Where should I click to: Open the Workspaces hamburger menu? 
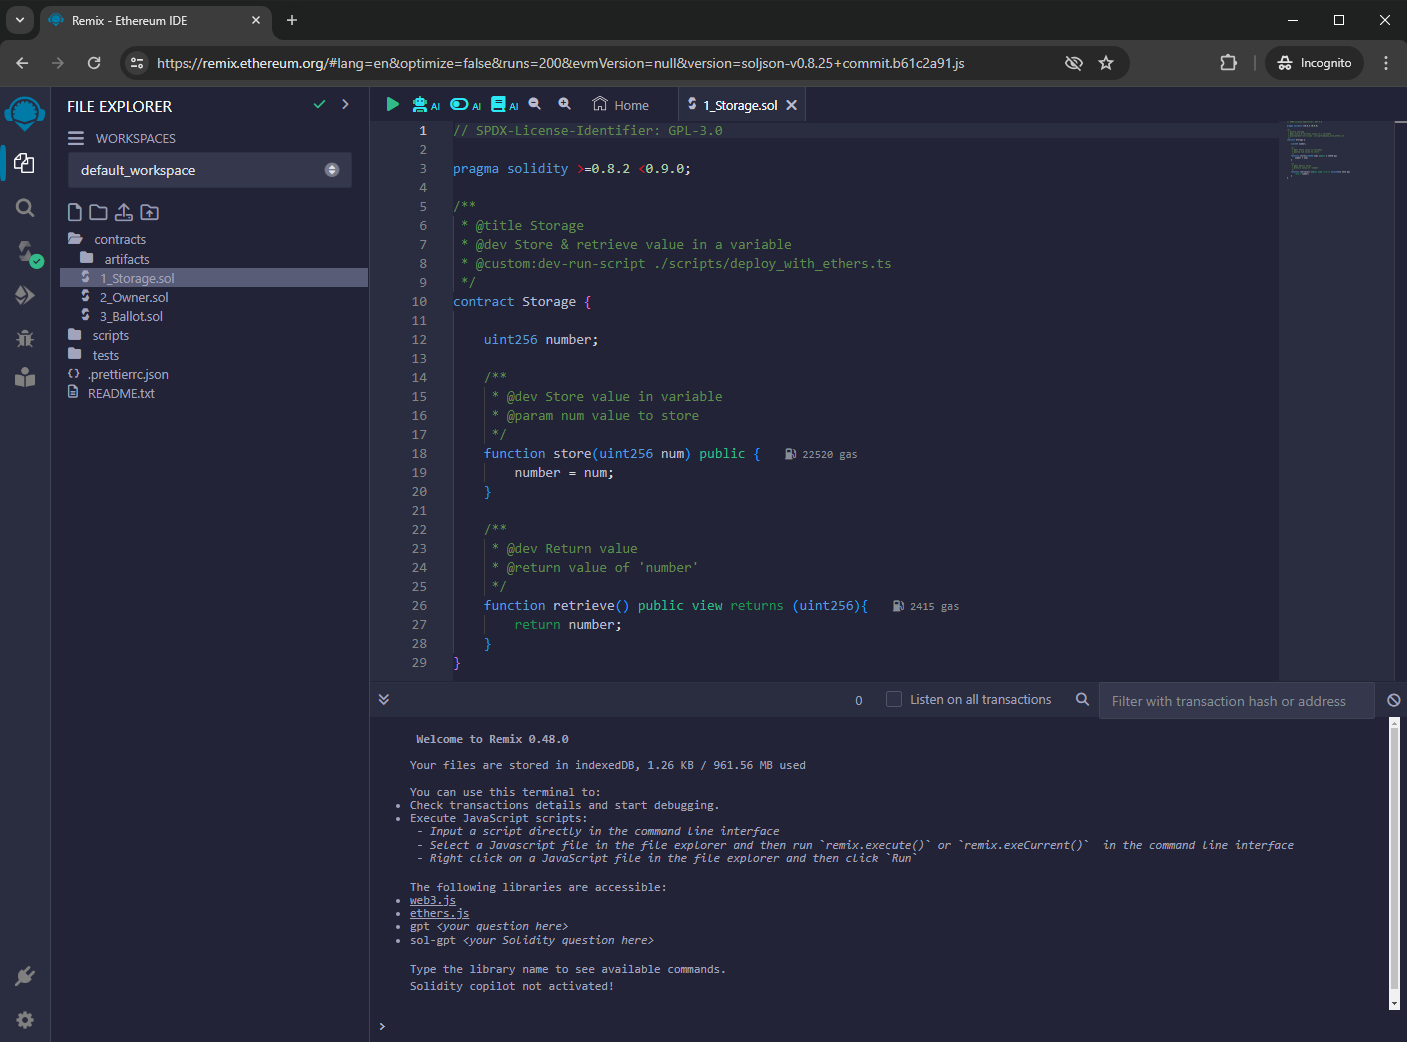[76, 138]
